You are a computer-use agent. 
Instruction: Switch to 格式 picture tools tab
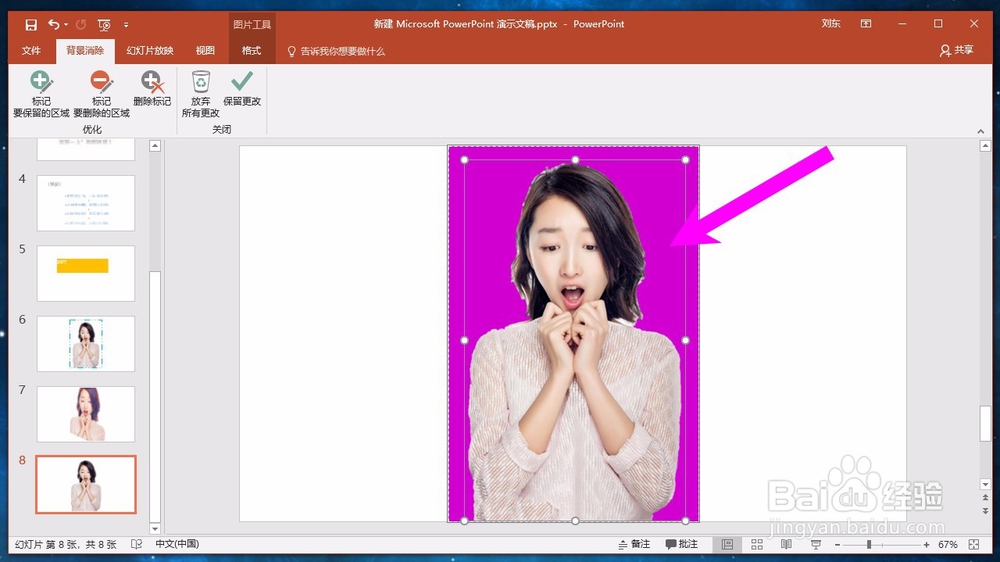(251, 50)
